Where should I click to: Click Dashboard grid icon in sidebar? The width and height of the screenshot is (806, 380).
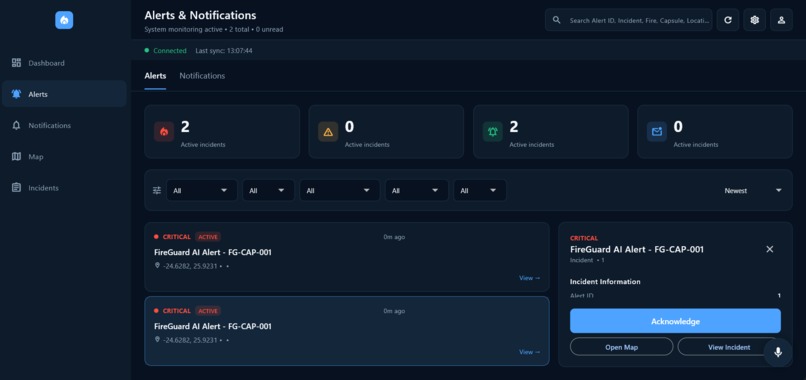coord(16,63)
